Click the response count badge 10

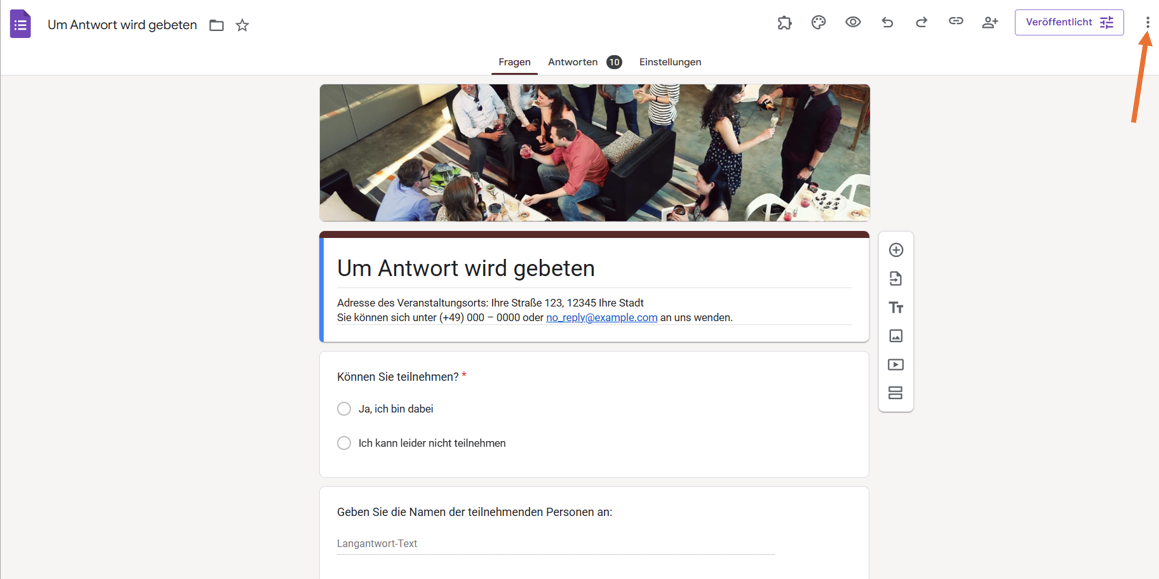click(614, 62)
